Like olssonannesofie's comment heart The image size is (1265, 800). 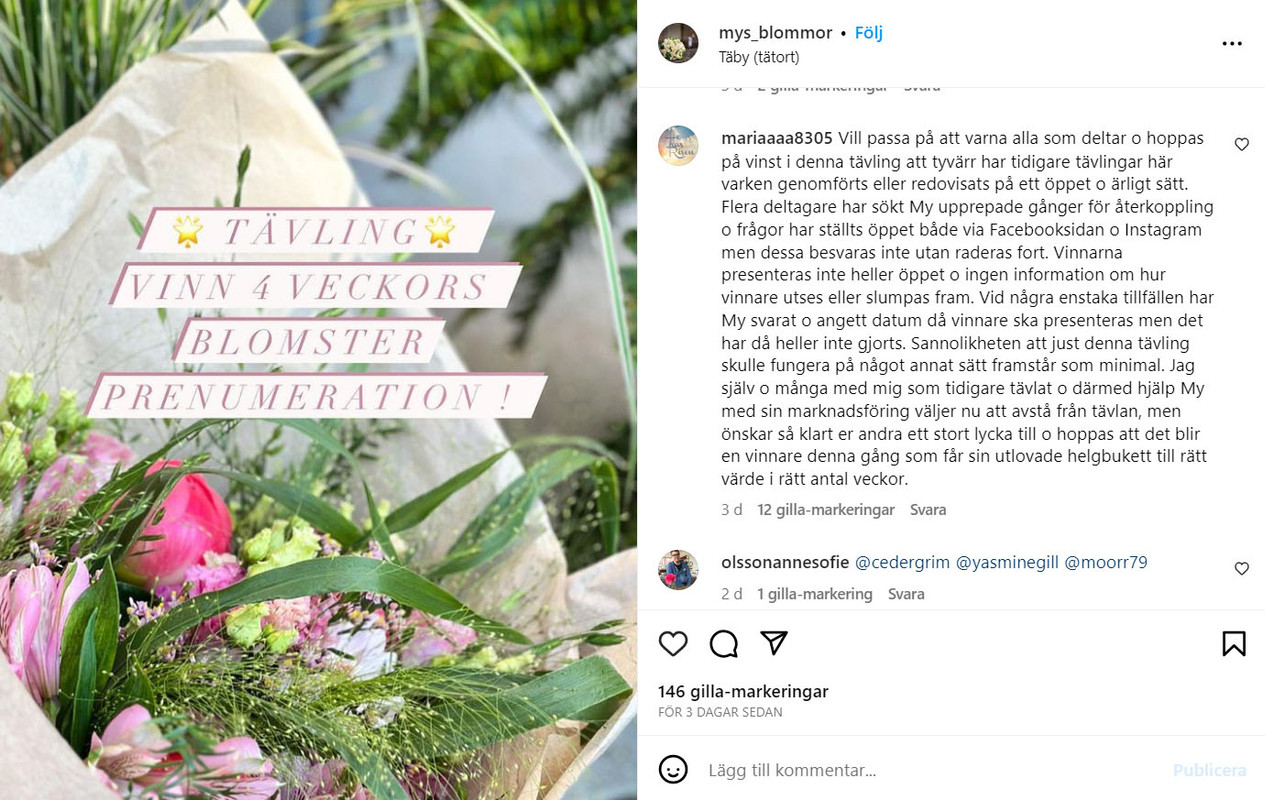pos(1242,569)
